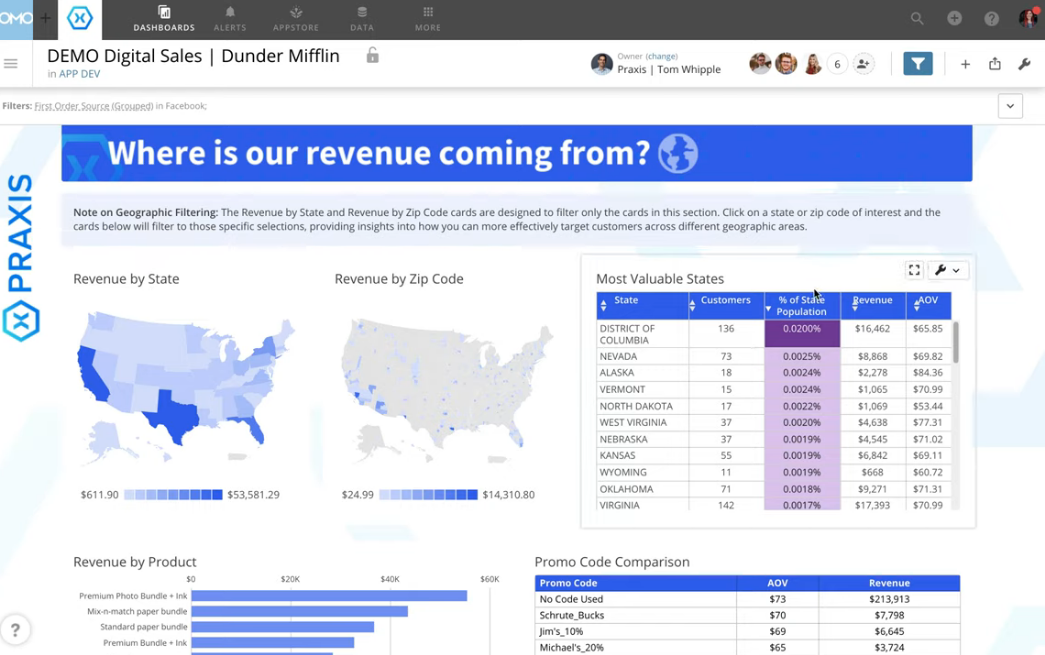Image resolution: width=1045 pixels, height=655 pixels.
Task: Click the Revenue by State color legend
Action: (173, 494)
